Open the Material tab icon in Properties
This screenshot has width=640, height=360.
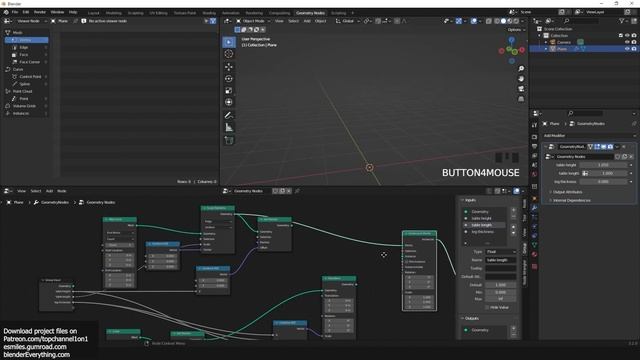pyautogui.click(x=534, y=254)
